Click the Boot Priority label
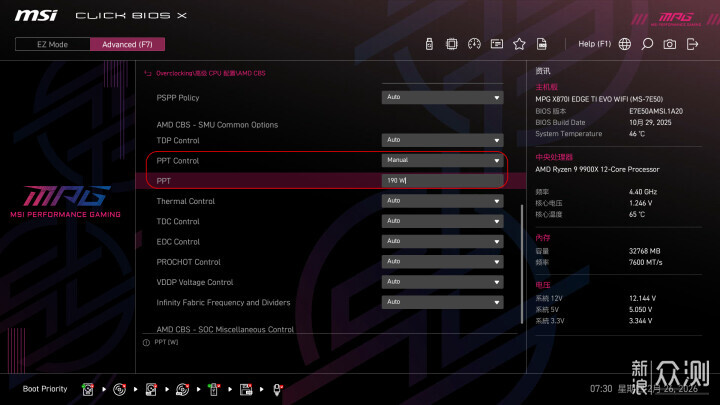 pos(45,389)
